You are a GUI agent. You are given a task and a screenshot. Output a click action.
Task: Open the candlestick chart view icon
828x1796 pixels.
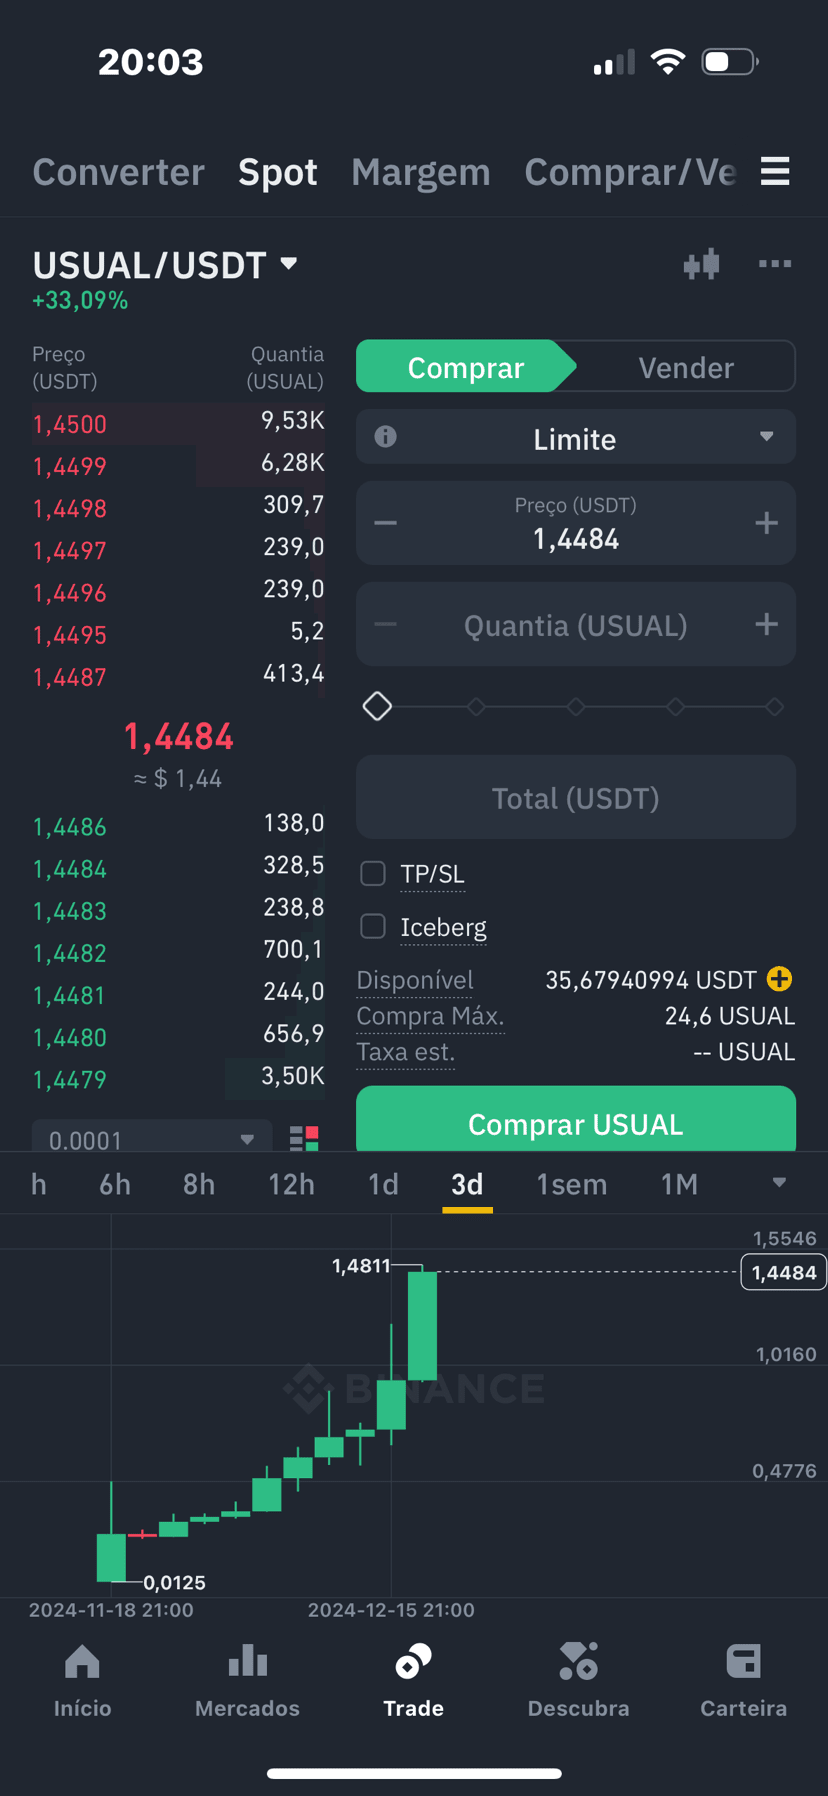pyautogui.click(x=702, y=264)
